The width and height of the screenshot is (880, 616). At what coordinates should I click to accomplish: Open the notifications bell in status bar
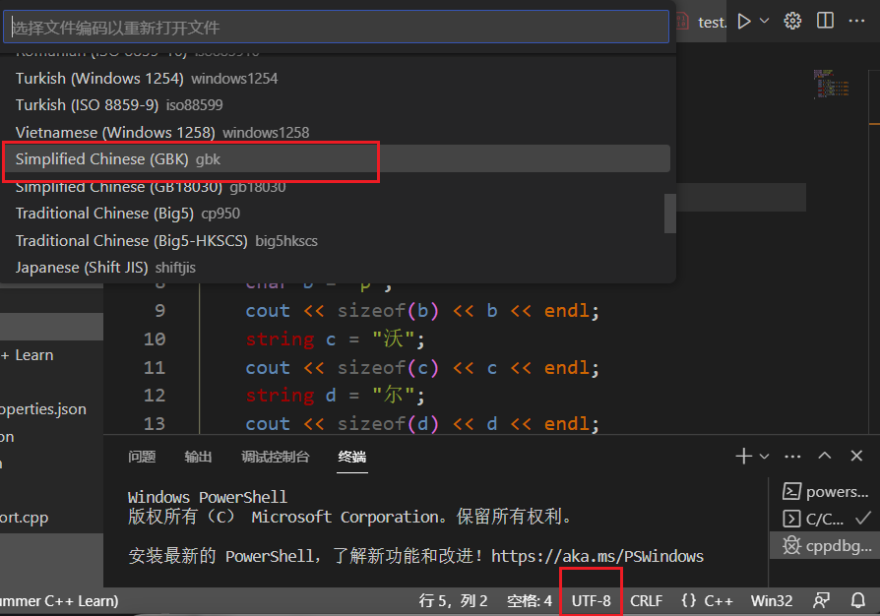click(857, 601)
